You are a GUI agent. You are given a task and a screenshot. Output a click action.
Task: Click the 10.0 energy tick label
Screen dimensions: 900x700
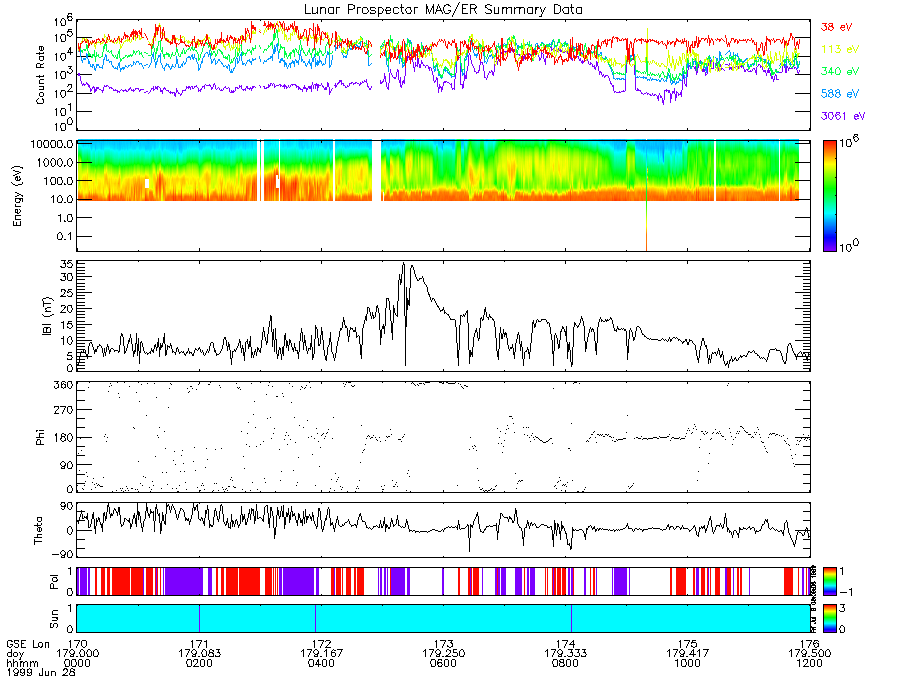click(60, 199)
